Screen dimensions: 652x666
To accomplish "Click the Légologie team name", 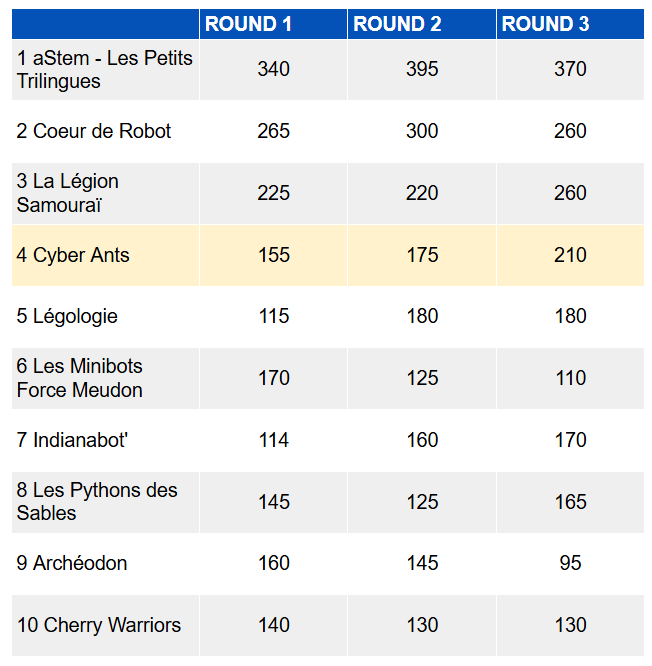I will 67,316.
